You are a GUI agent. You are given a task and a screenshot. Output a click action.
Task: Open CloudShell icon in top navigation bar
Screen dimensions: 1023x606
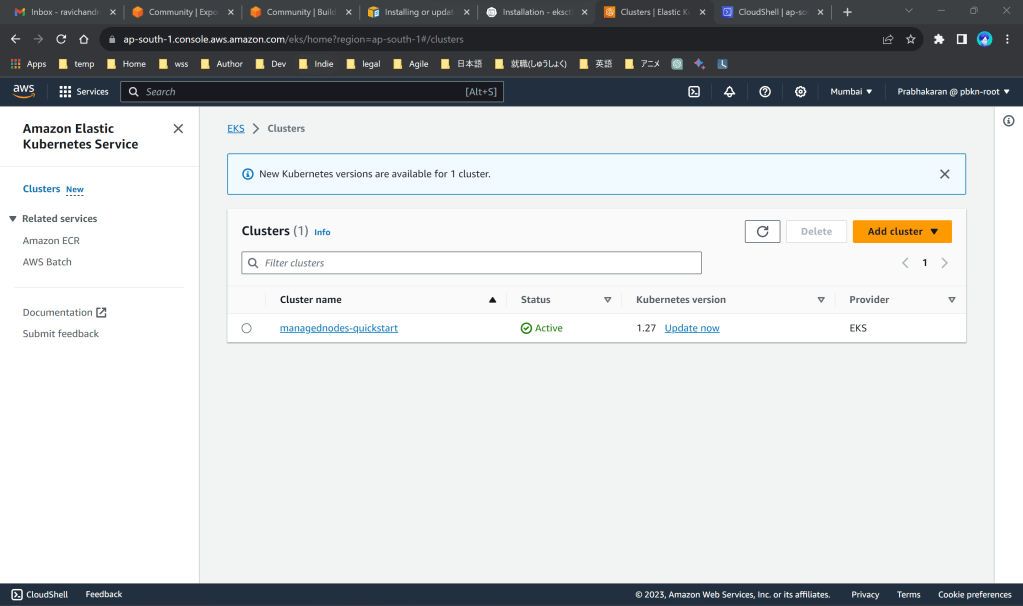(694, 91)
